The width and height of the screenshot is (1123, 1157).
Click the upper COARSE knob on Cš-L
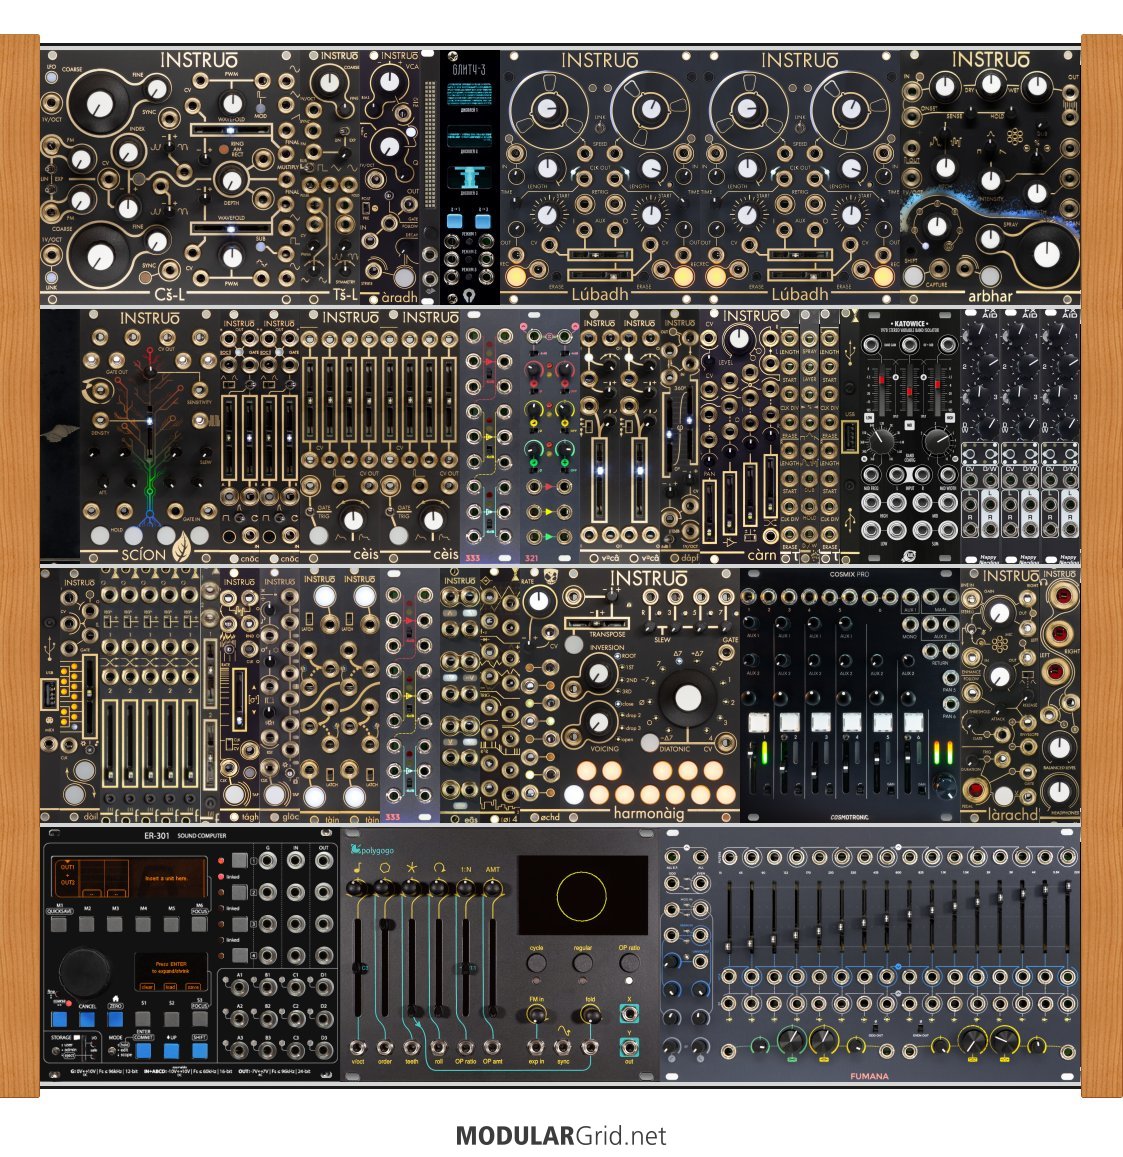click(x=99, y=104)
